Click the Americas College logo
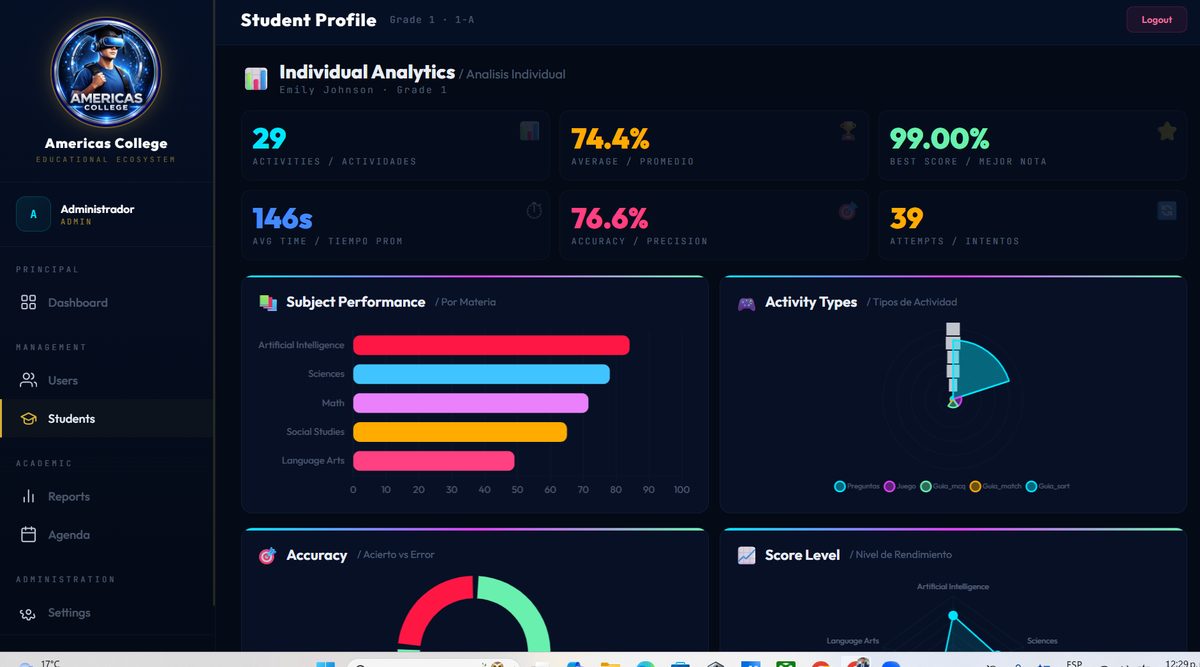This screenshot has height=667, width=1200. coord(106,73)
